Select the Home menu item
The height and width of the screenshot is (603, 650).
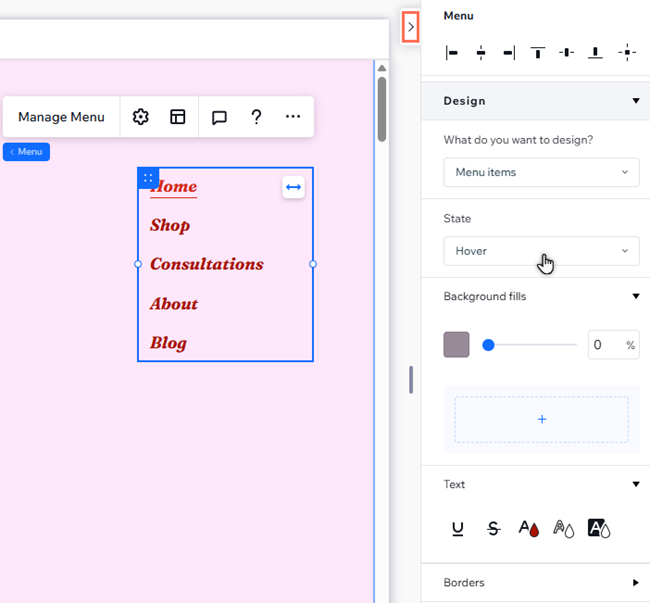coord(174,186)
